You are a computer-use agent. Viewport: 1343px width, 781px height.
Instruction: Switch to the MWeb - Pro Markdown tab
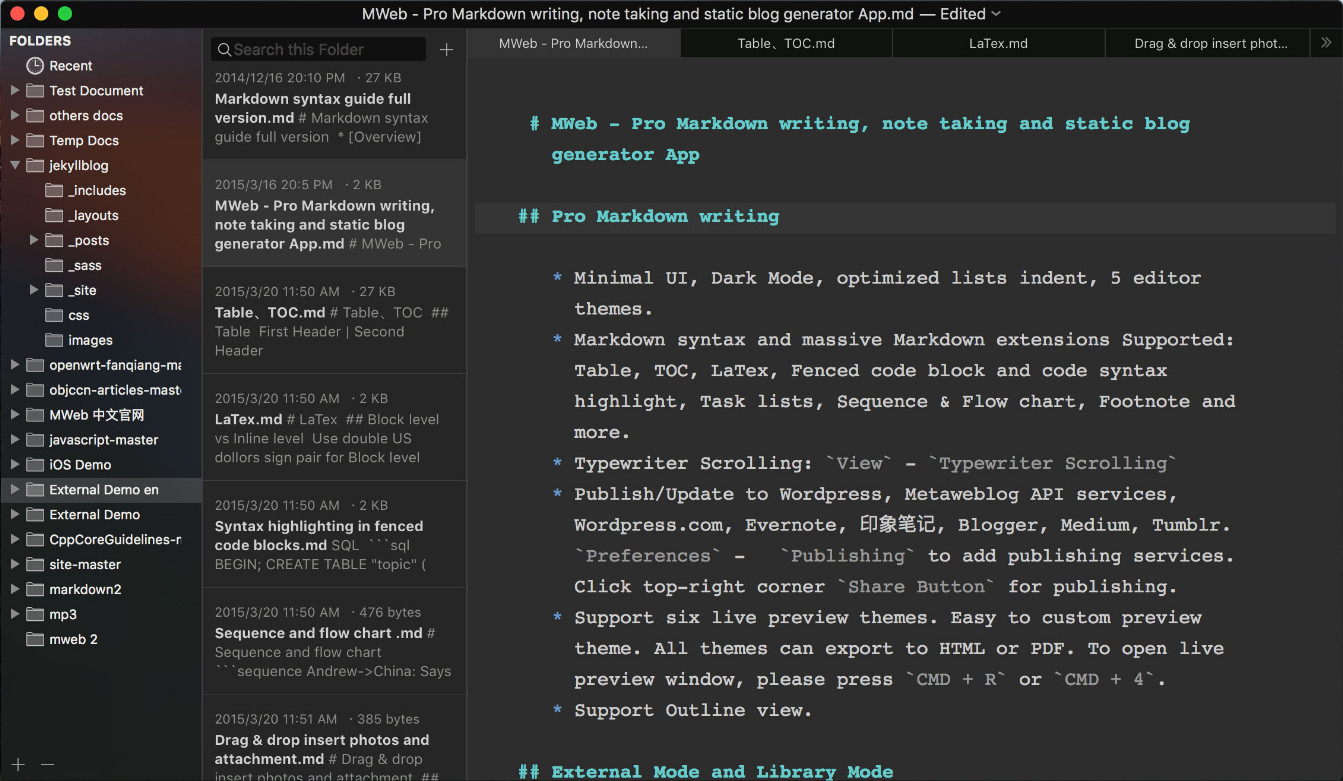[x=574, y=43]
